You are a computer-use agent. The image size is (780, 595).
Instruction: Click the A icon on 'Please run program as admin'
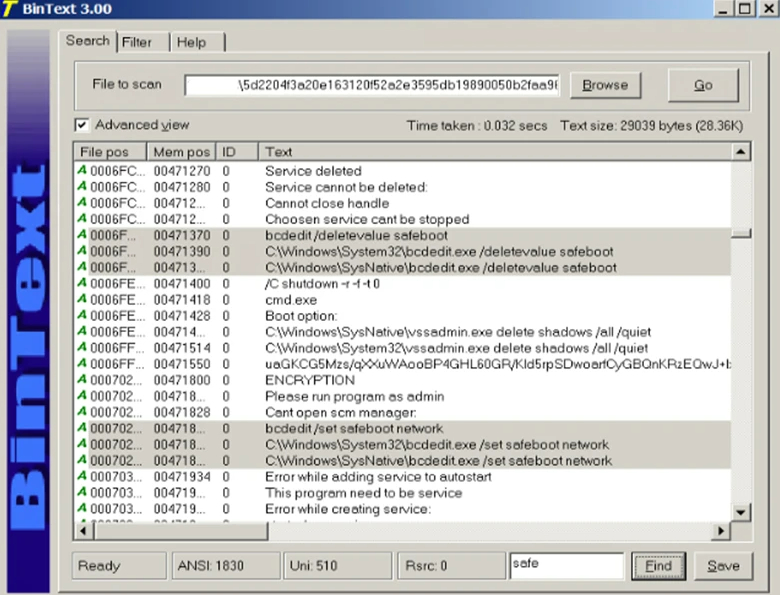point(82,396)
